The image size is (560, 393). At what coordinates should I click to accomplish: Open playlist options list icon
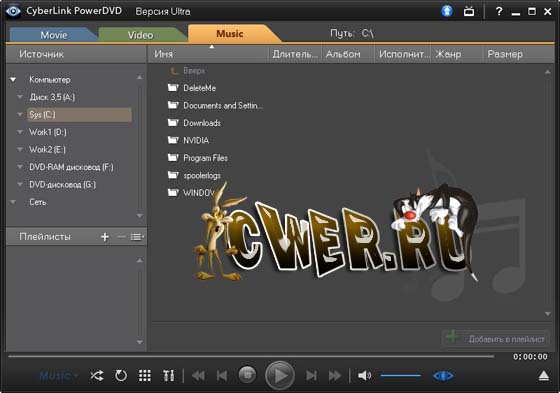(x=137, y=237)
